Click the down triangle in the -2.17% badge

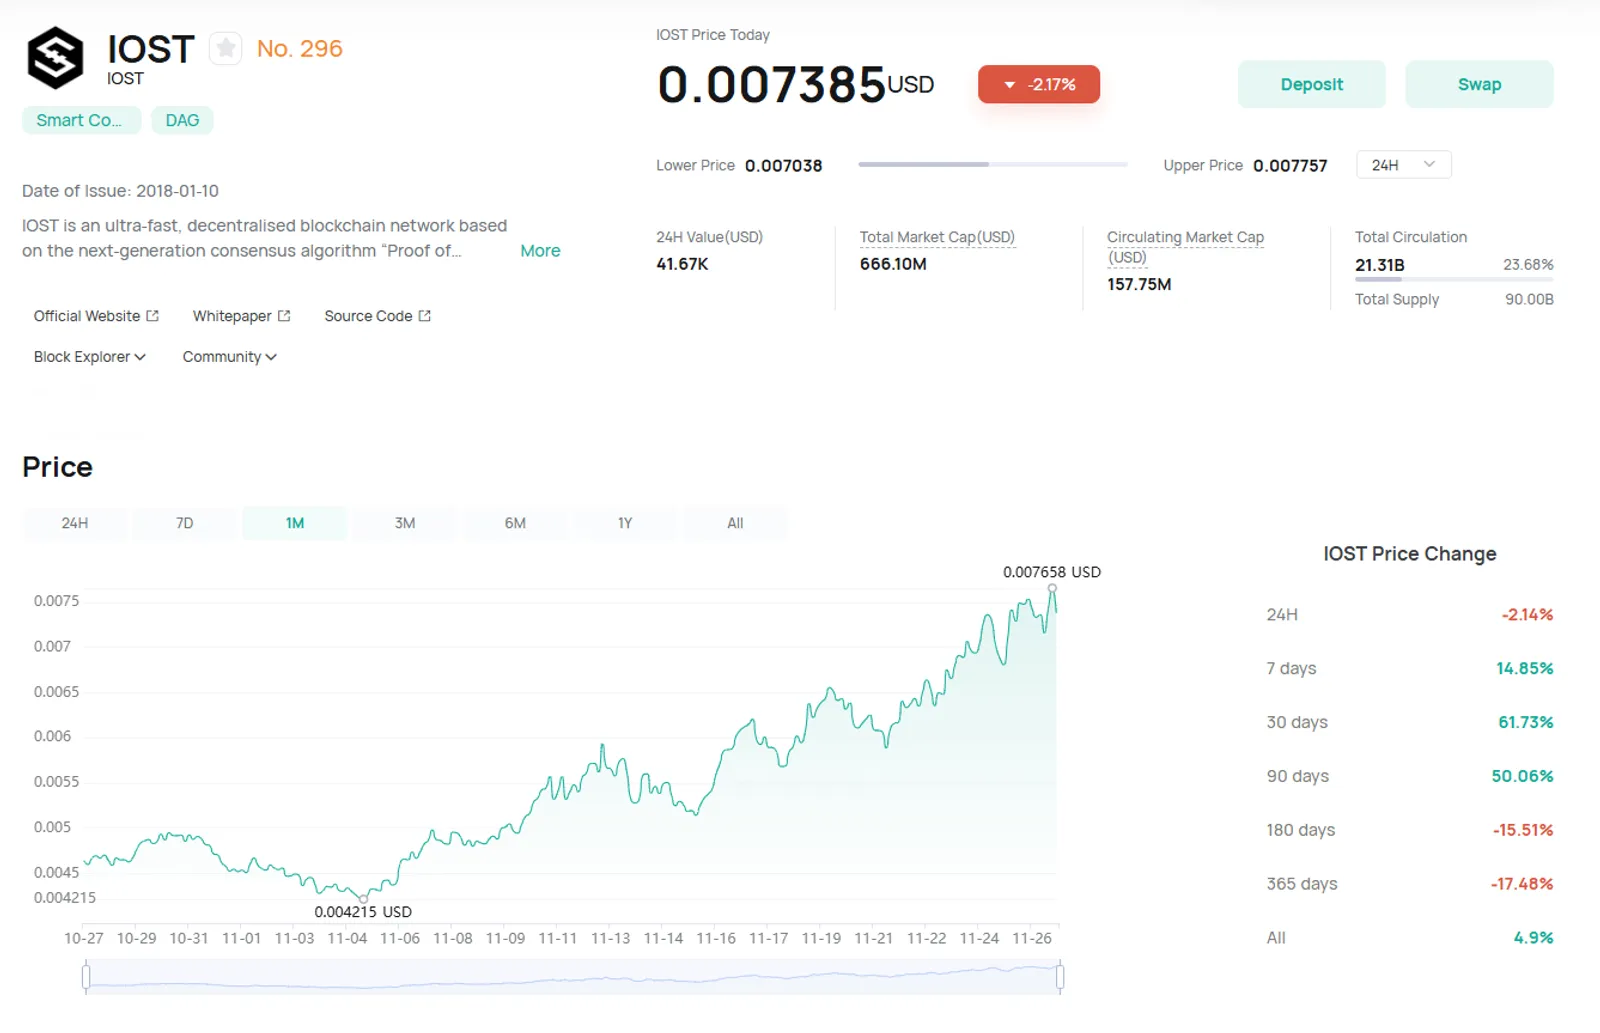click(x=1010, y=85)
